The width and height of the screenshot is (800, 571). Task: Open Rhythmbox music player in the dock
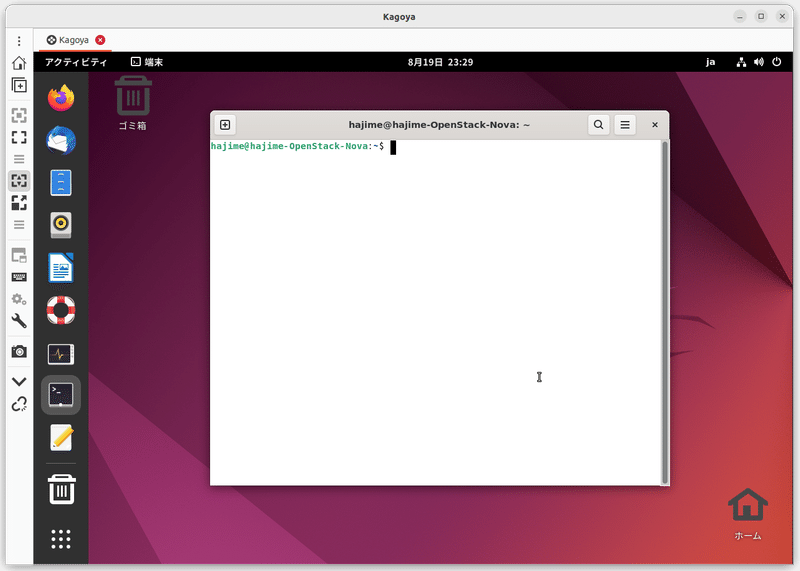pos(61,225)
